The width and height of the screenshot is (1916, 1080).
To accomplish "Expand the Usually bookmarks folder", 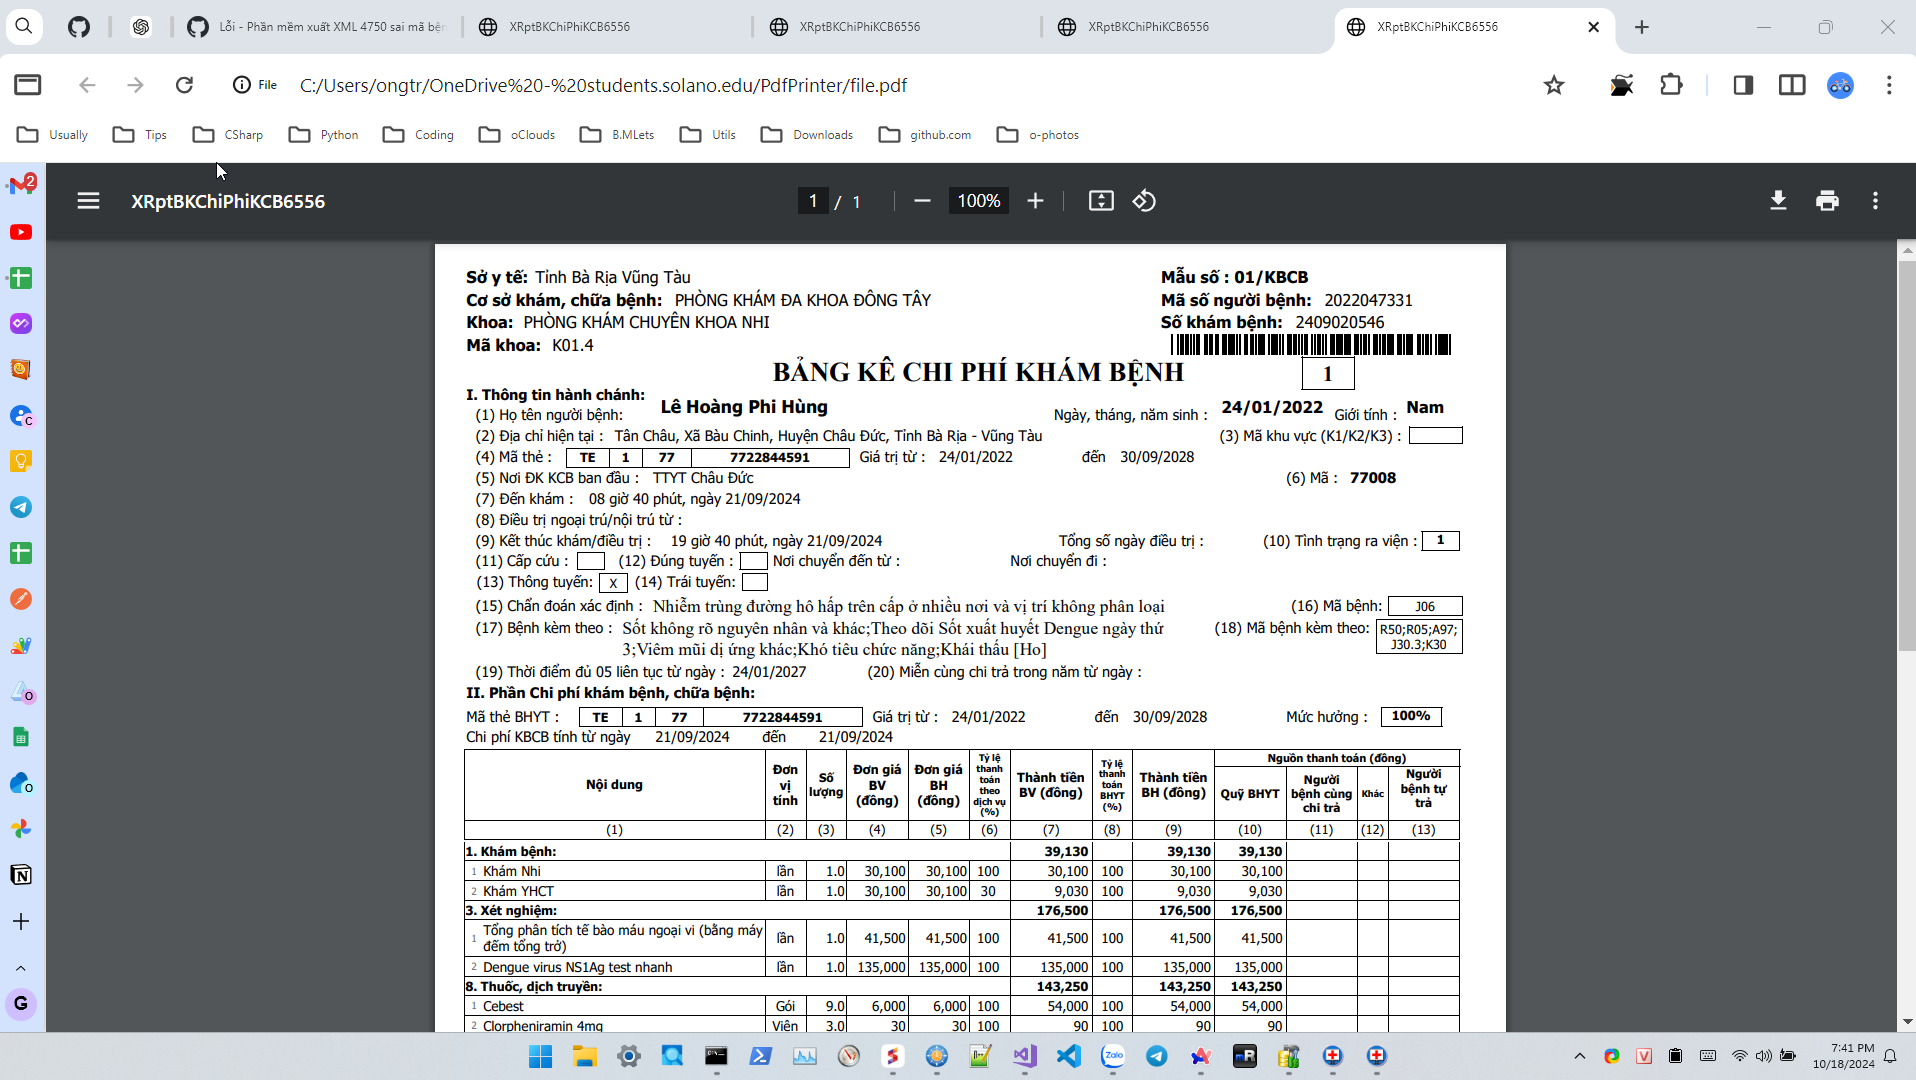I will 53,135.
